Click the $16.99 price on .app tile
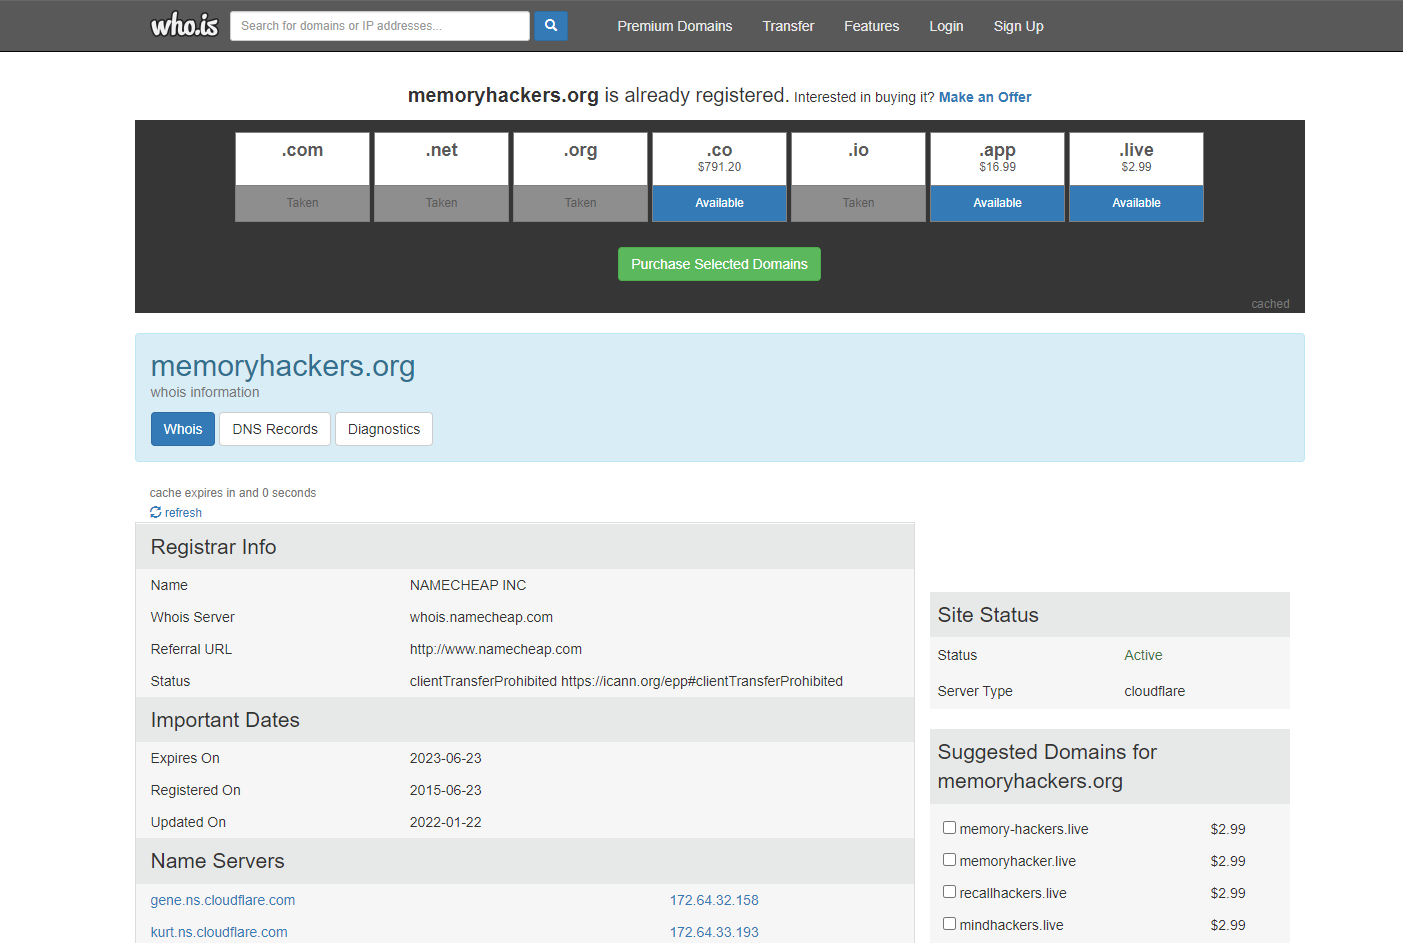This screenshot has width=1403, height=943. click(x=998, y=167)
